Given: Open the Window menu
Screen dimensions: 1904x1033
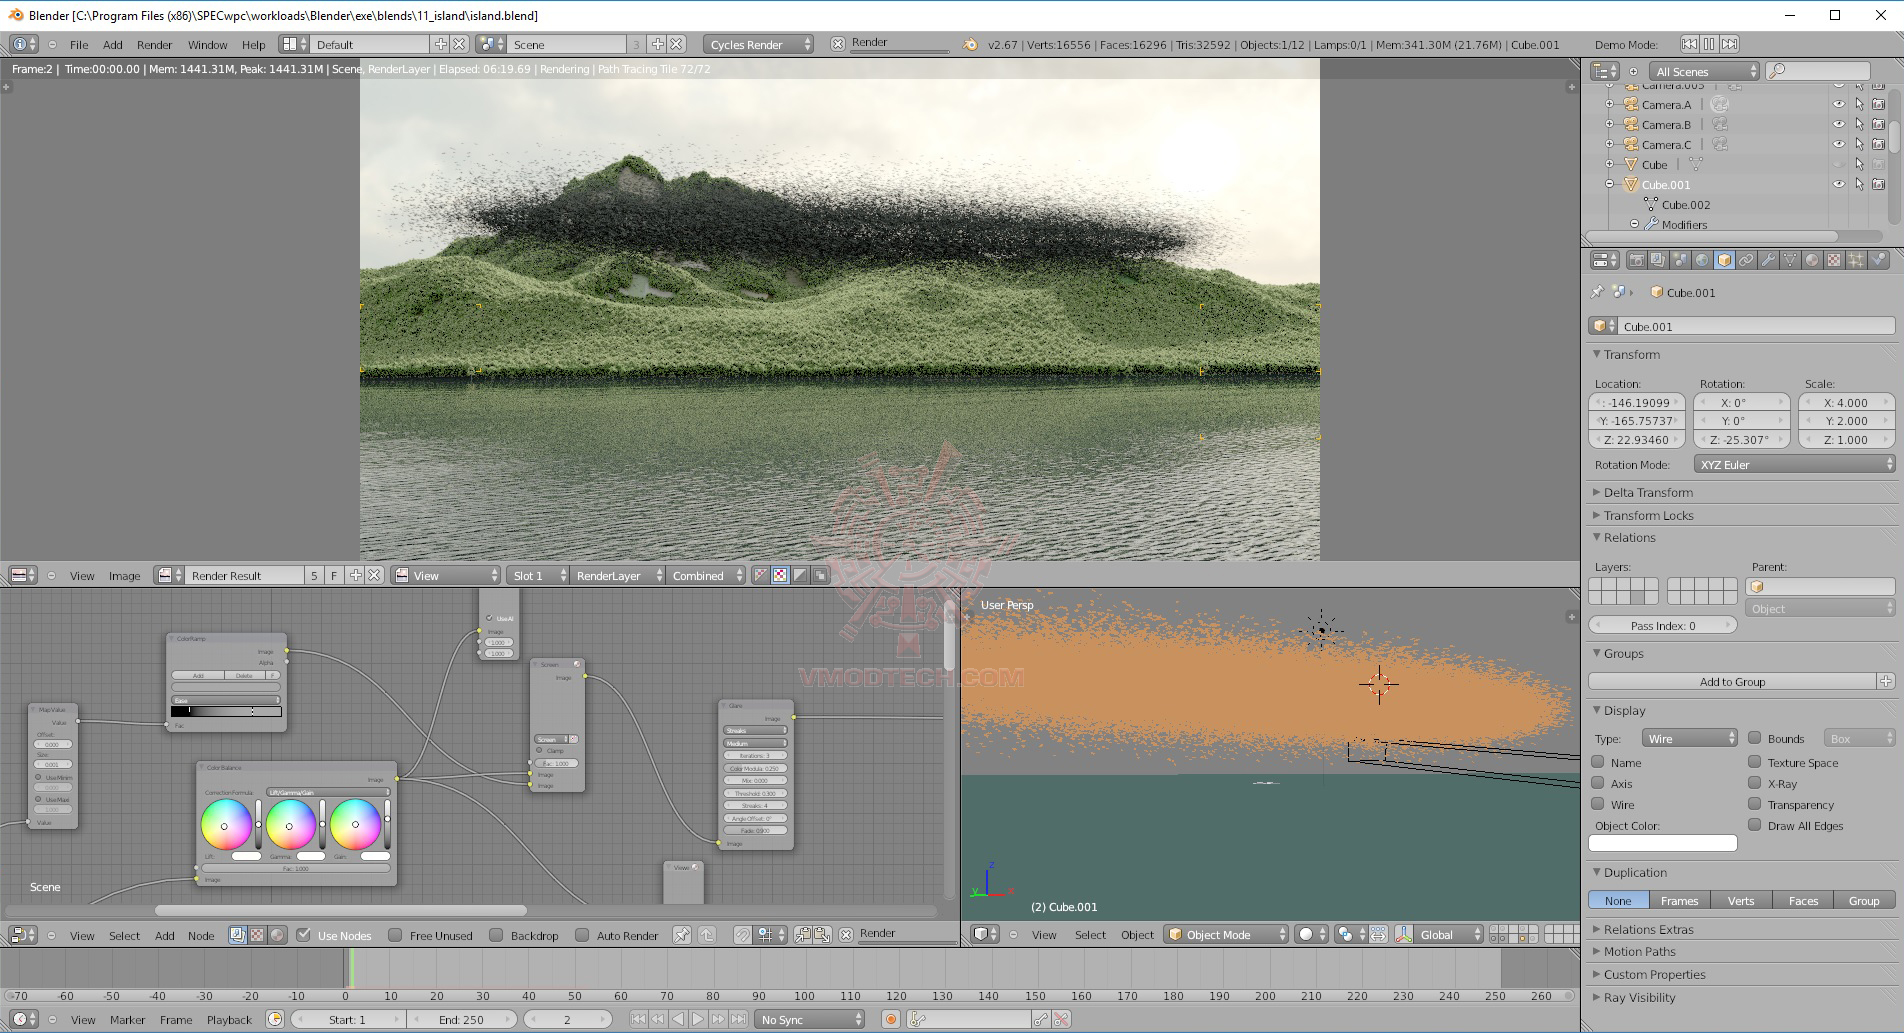Looking at the screenshot, I should coord(208,44).
